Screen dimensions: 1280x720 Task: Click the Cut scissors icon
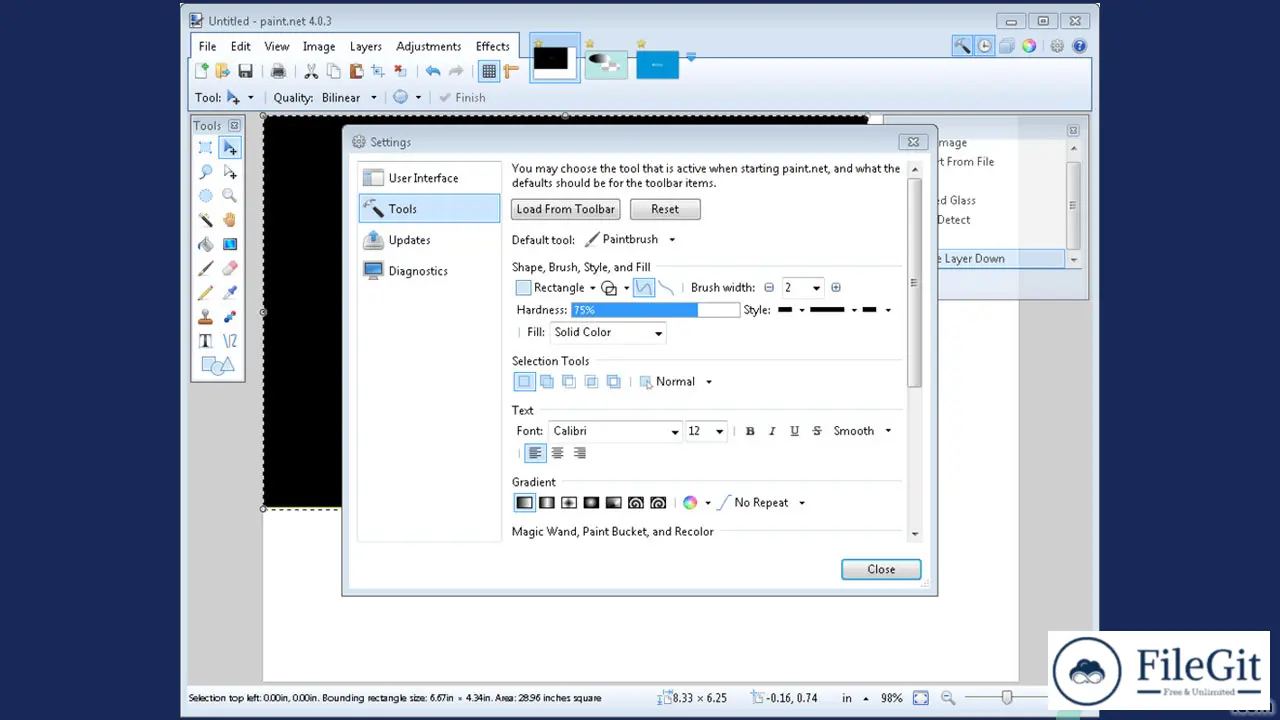pos(311,71)
